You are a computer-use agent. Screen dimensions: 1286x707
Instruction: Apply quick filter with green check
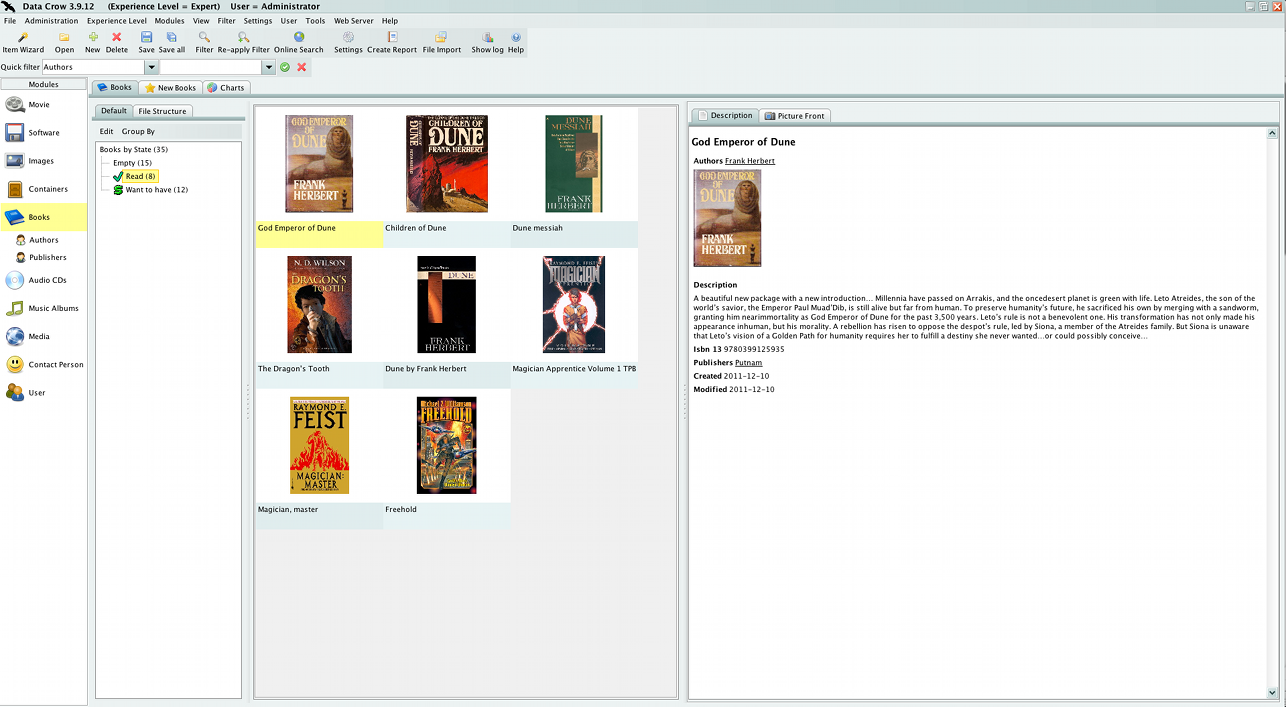coord(285,67)
